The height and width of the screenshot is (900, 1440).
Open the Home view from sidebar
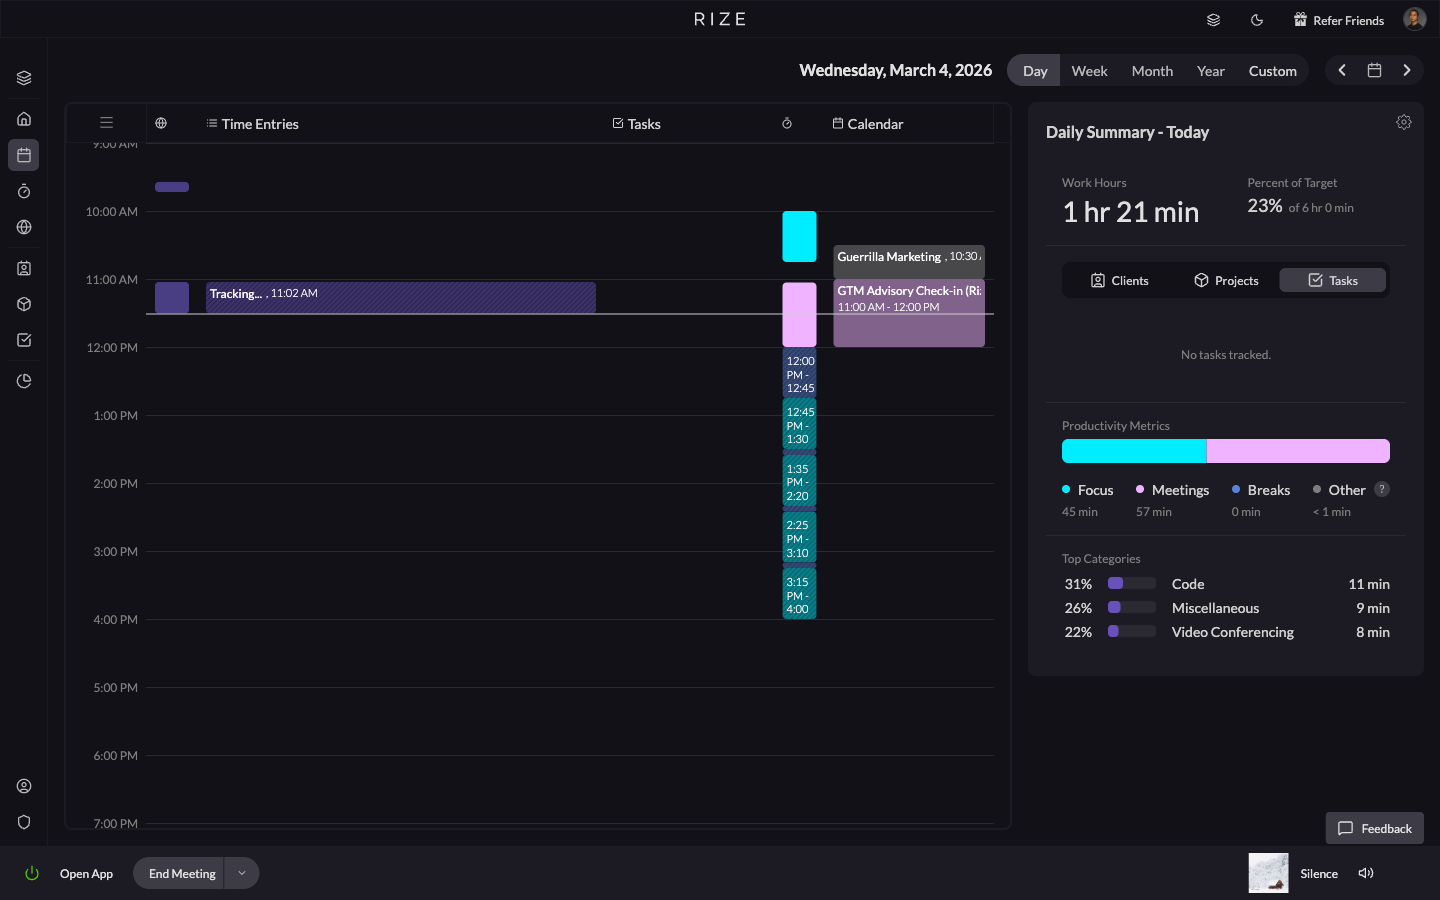24,118
